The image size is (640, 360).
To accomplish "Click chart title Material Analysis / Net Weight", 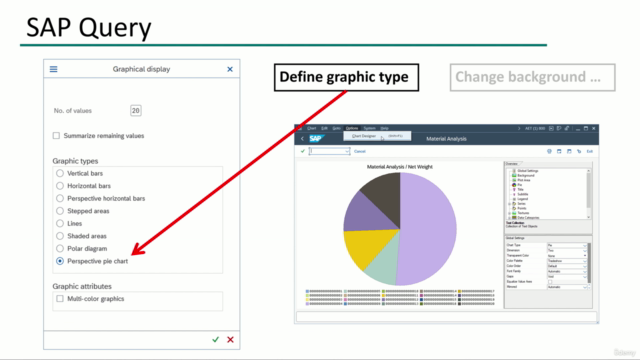I will pyautogui.click(x=400, y=167).
